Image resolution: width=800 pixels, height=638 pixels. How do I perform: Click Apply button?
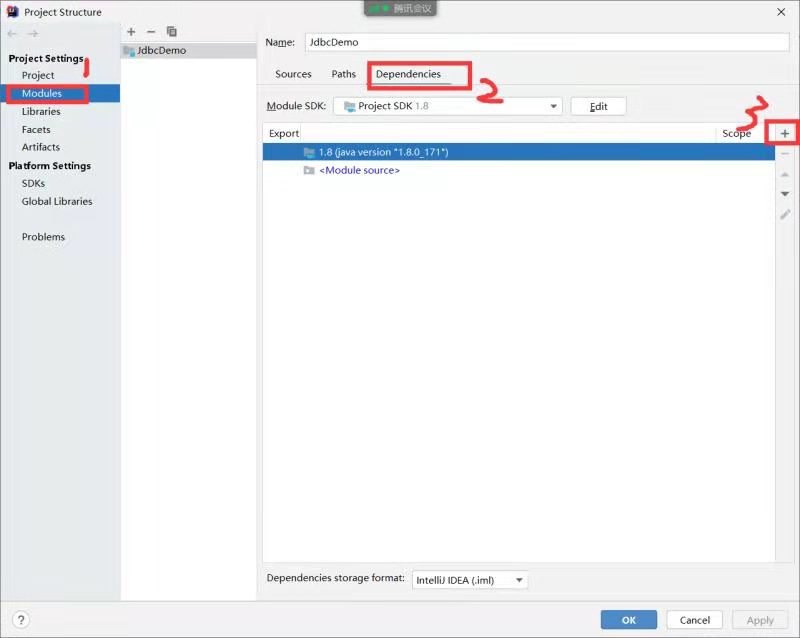(760, 620)
